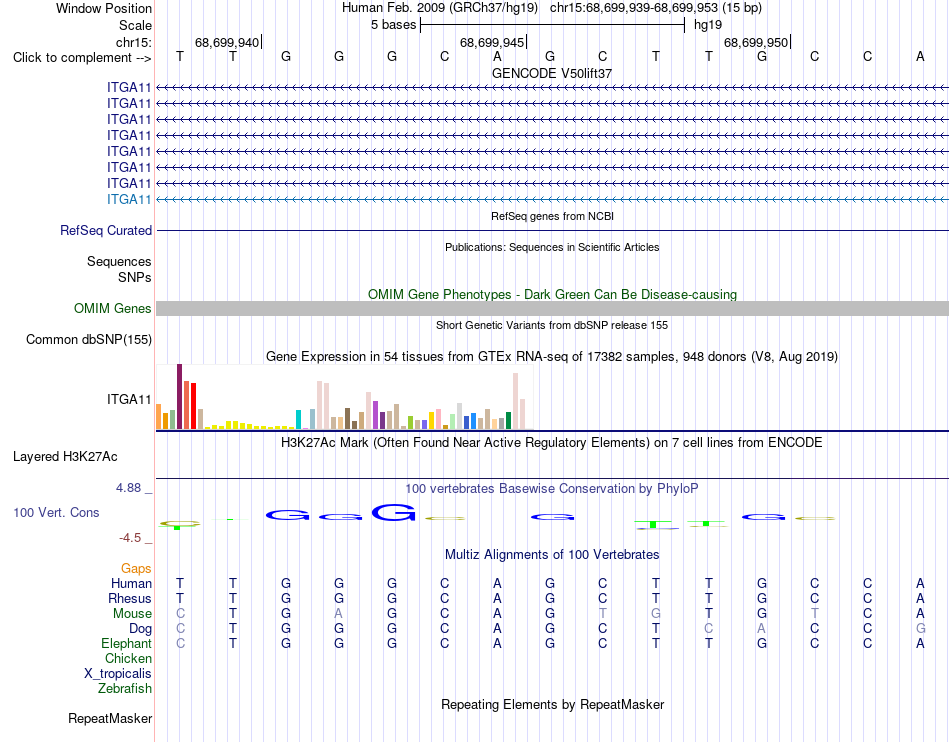Click the Elephant species label
The image size is (950, 742).
tap(126, 643)
